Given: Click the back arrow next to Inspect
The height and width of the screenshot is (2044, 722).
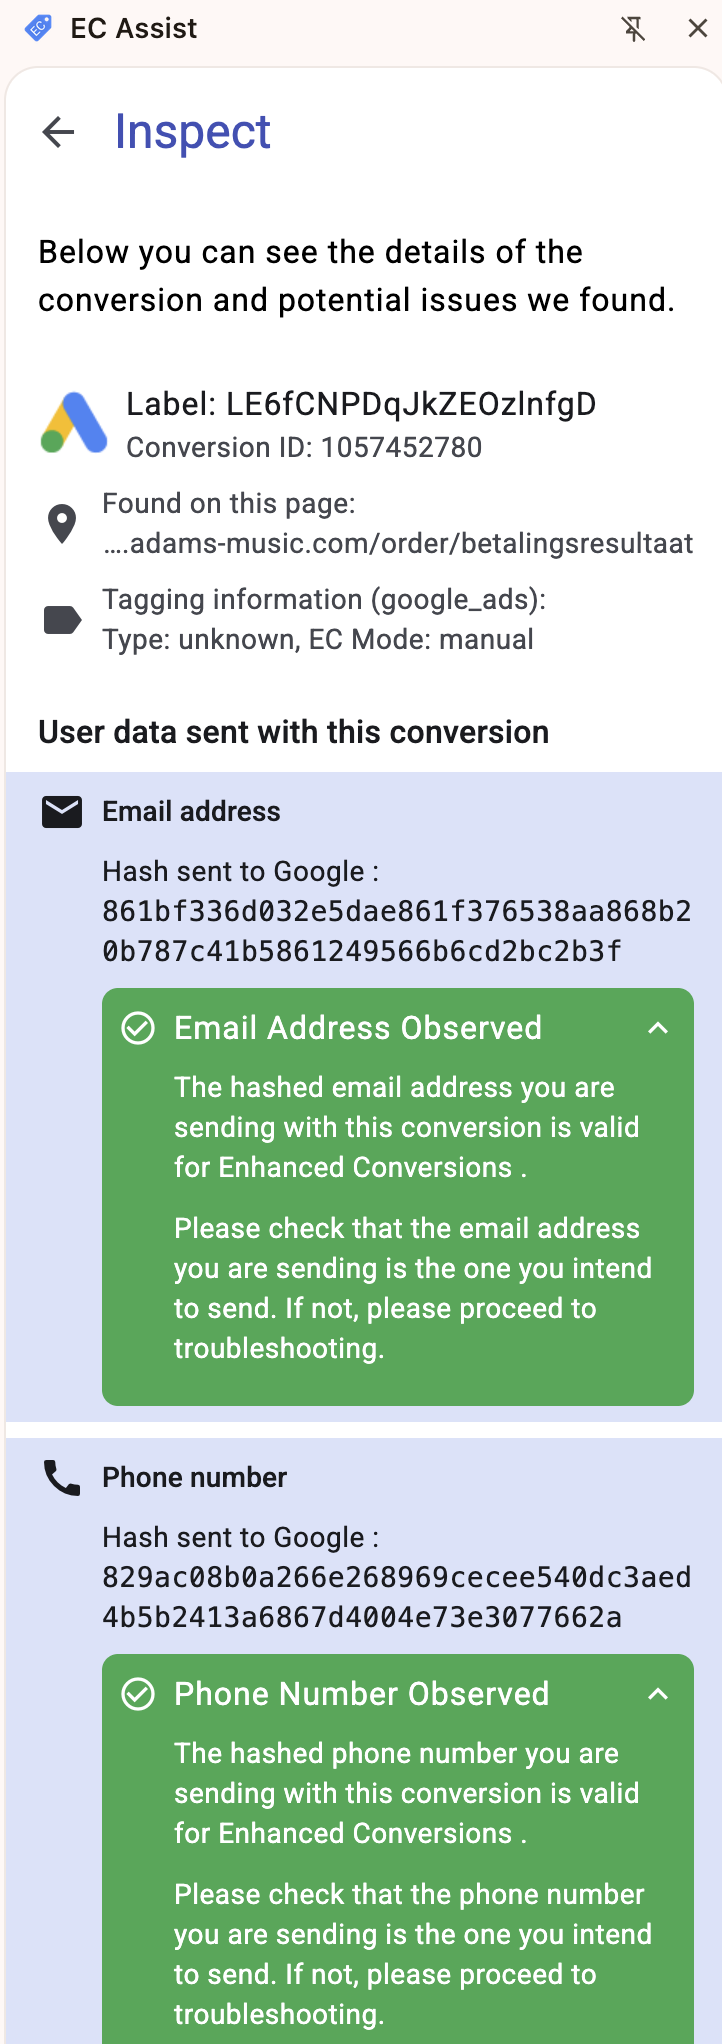Looking at the screenshot, I should coord(59,132).
